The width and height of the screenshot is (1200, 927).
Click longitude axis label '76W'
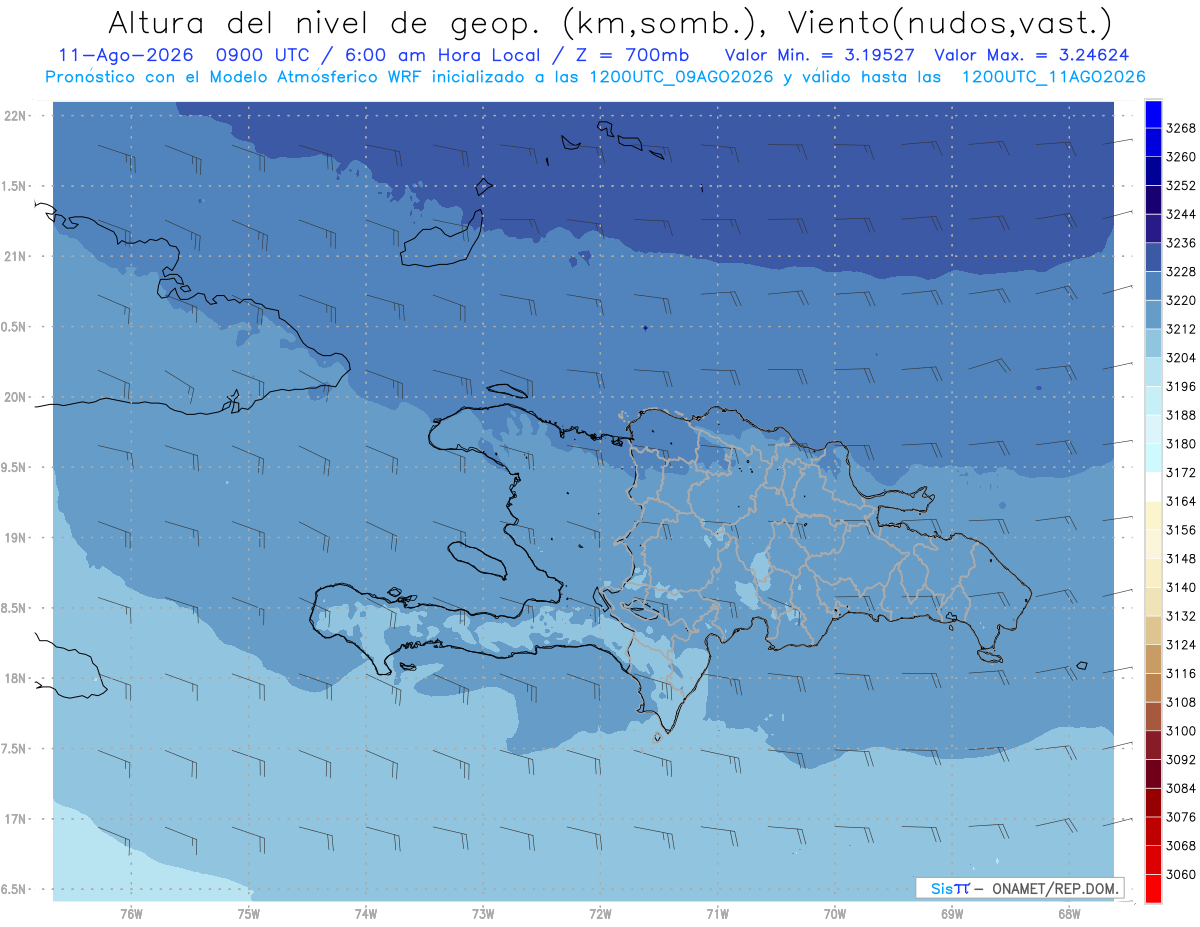click(131, 914)
